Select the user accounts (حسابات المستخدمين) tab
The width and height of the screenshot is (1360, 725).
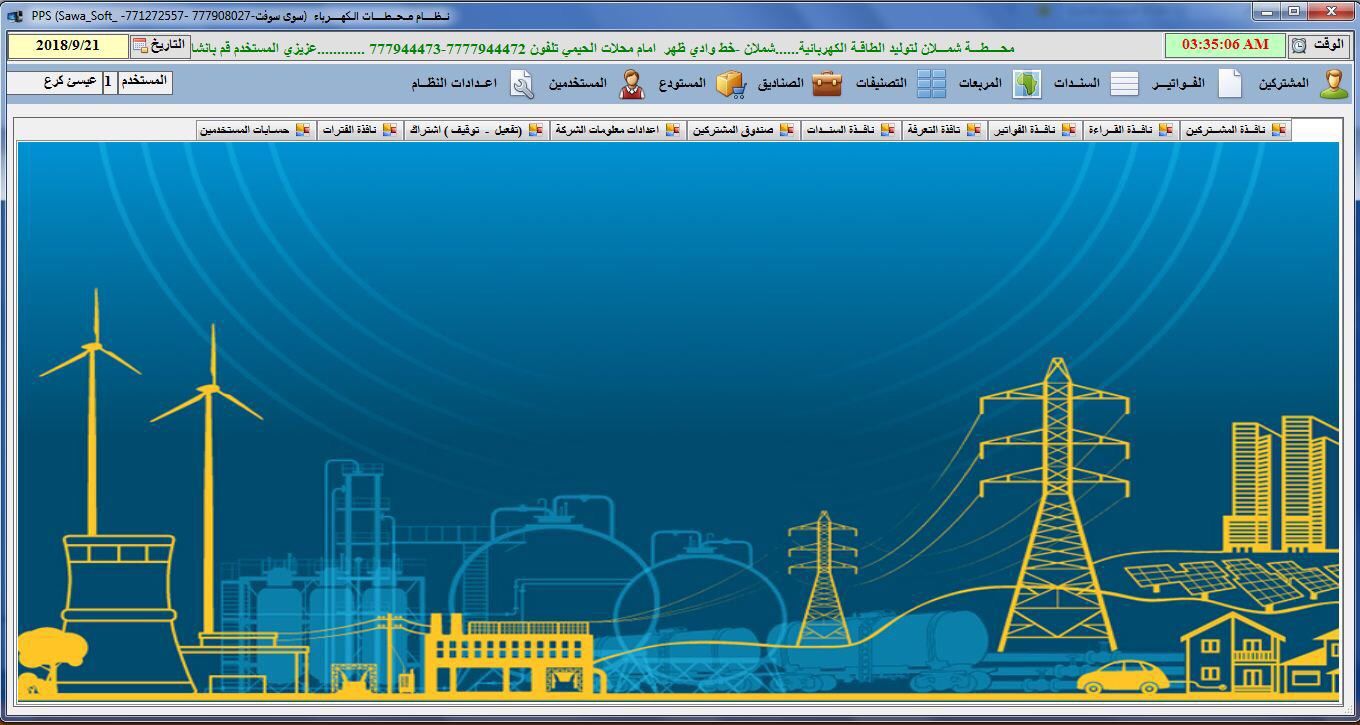pos(255,130)
